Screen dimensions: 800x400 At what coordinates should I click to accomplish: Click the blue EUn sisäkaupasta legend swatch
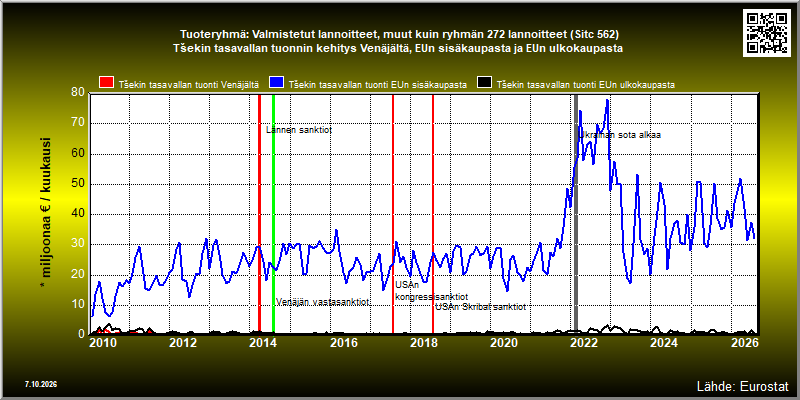(277, 84)
